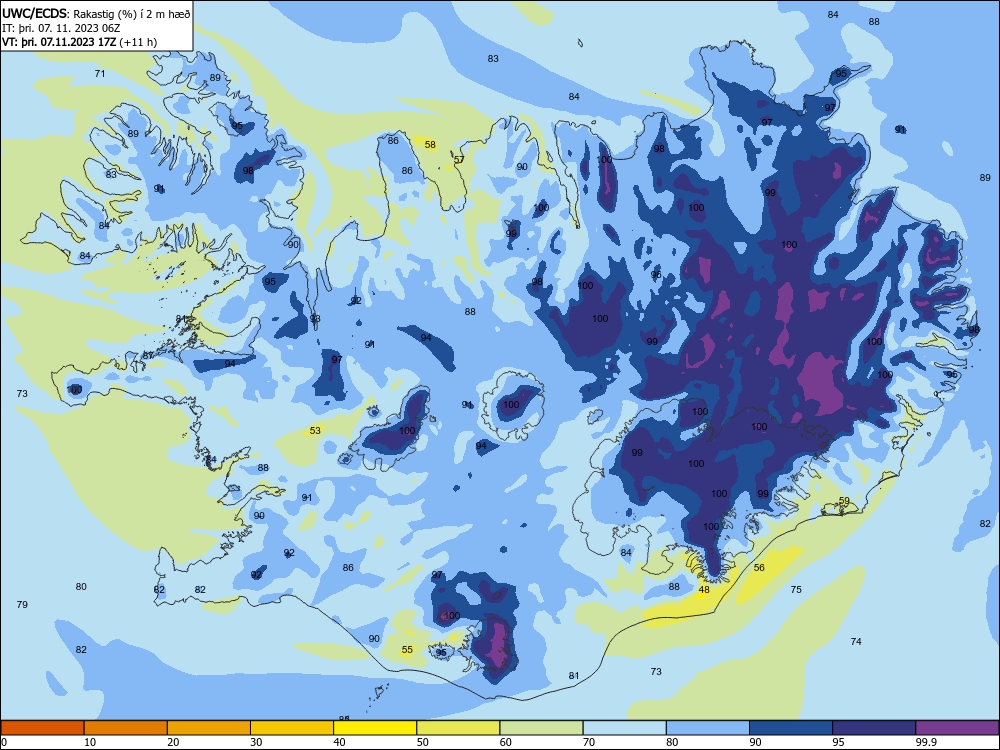Click the valid time line 'VT: þri. 07.11.2023 17Z'
The height and width of the screenshot is (750, 1000).
pyautogui.click(x=59, y=42)
